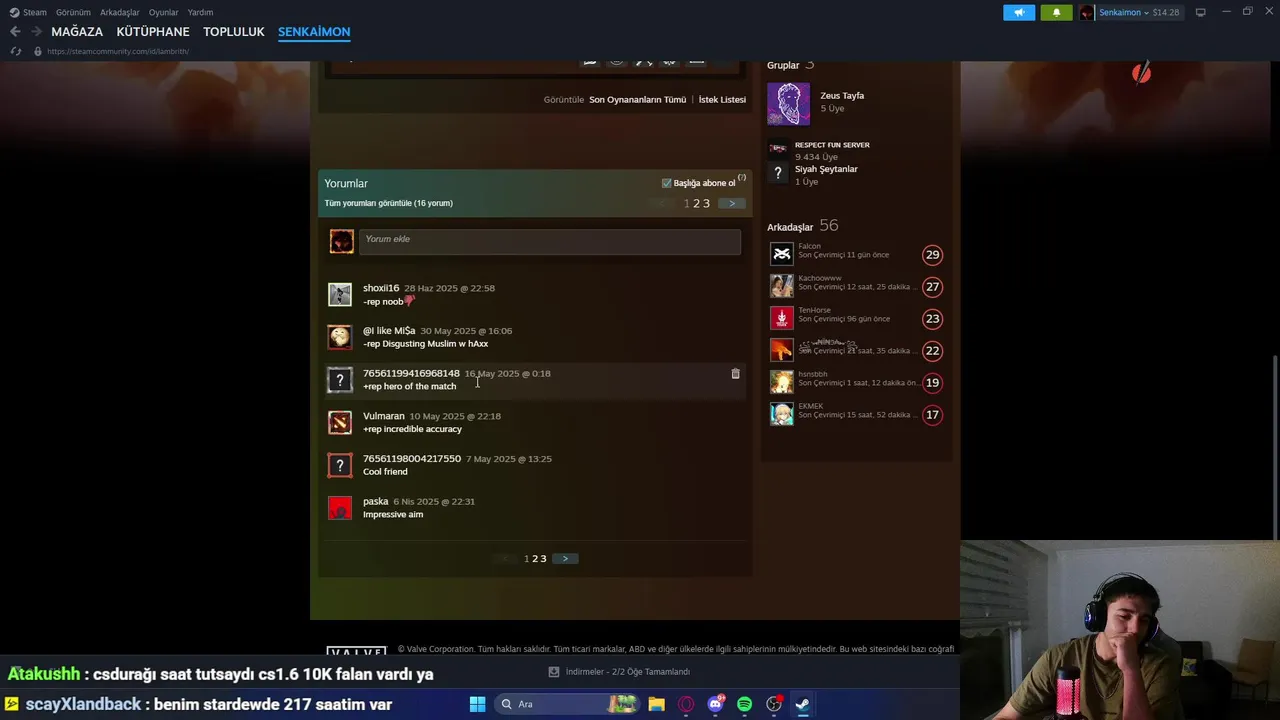Image resolution: width=1280 pixels, height=720 pixels.
Task: Open friend Kachoowww's avatar
Action: [x=781, y=286]
